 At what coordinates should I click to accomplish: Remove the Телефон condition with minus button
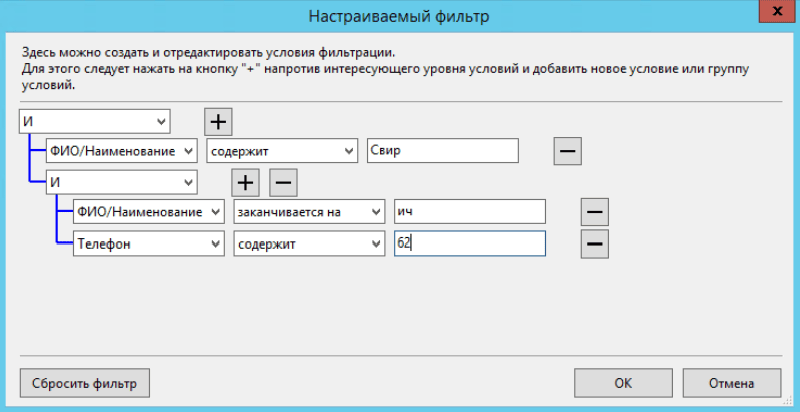(x=594, y=243)
